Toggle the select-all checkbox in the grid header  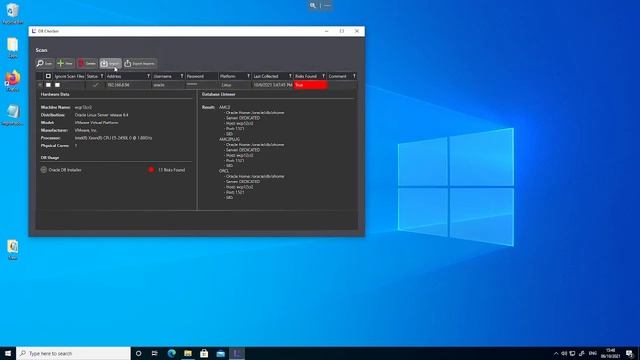pyautogui.click(x=48, y=76)
